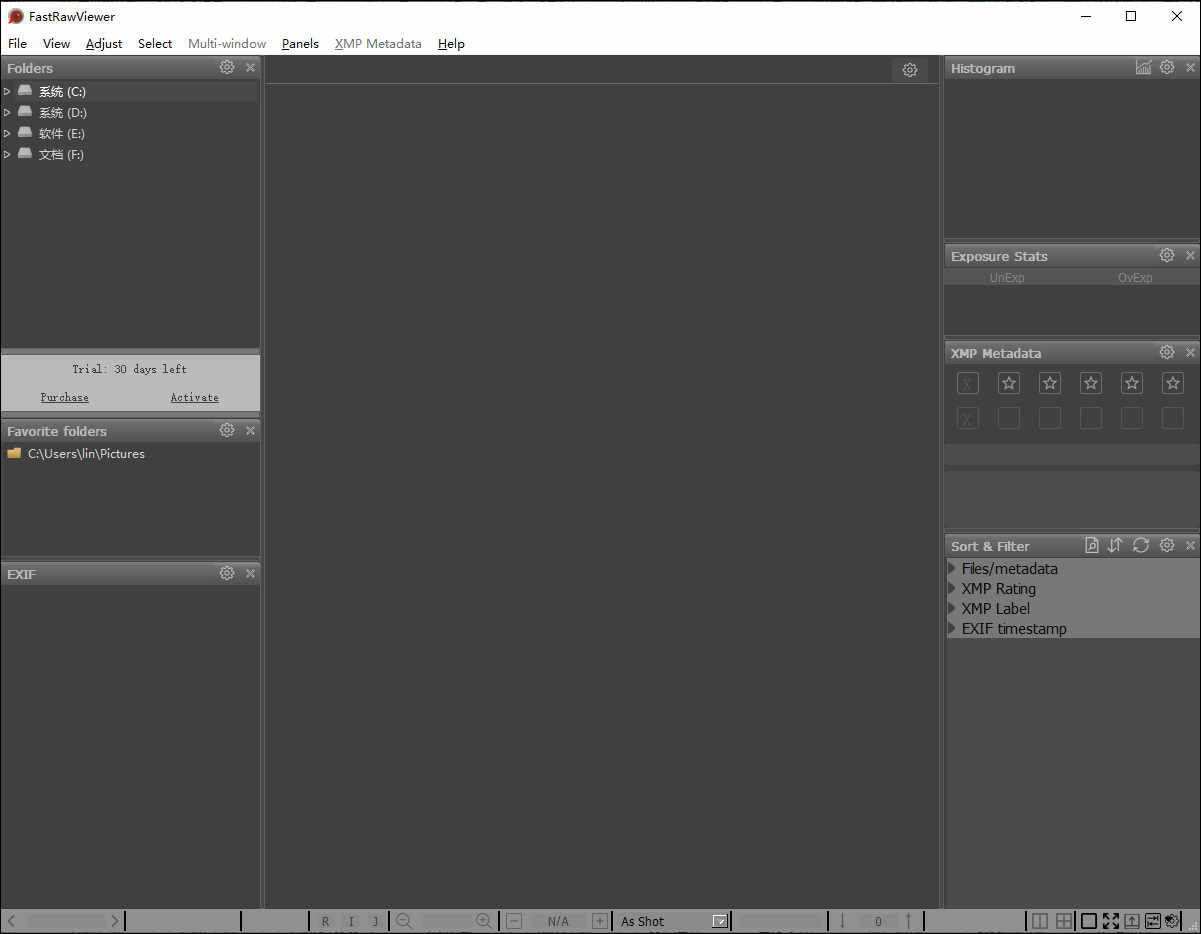1201x934 pixels.
Task: Click the Activate link
Action: 194,397
